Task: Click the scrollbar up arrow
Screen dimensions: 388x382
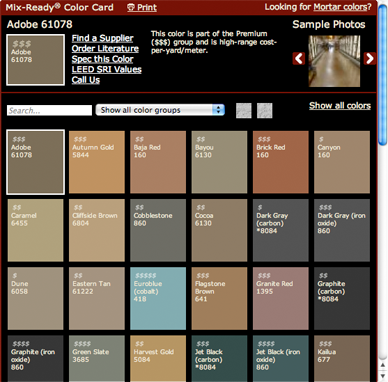Action: tap(383, 366)
